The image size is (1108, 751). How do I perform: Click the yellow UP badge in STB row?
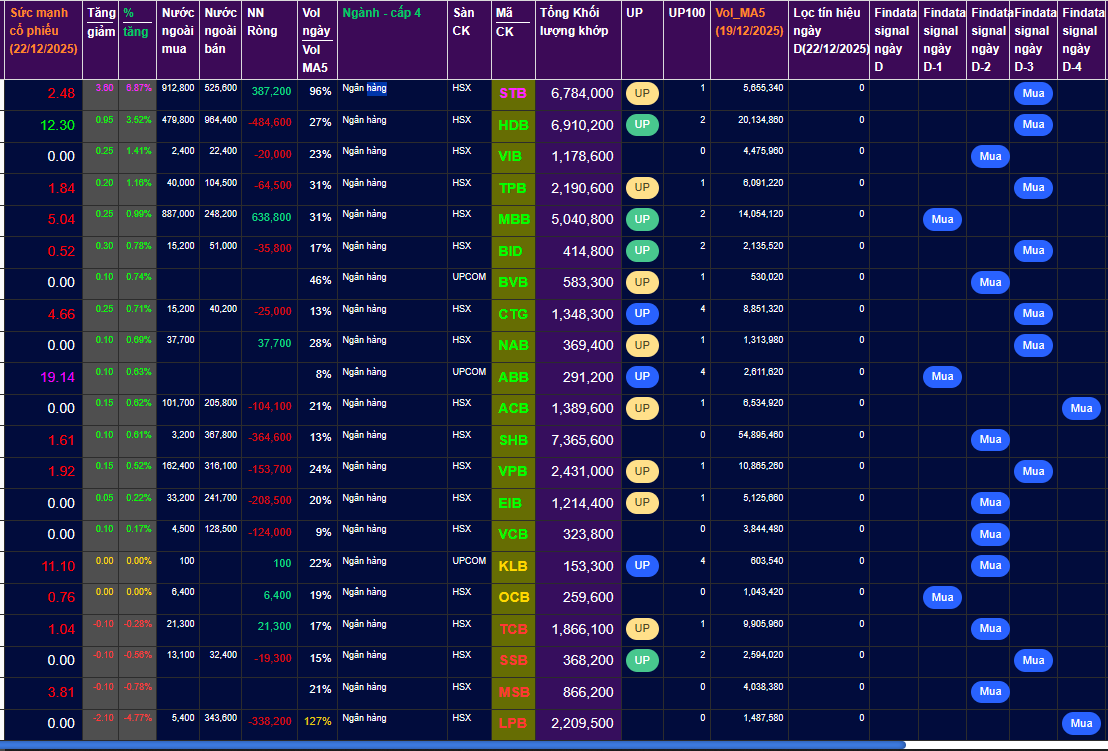point(642,93)
